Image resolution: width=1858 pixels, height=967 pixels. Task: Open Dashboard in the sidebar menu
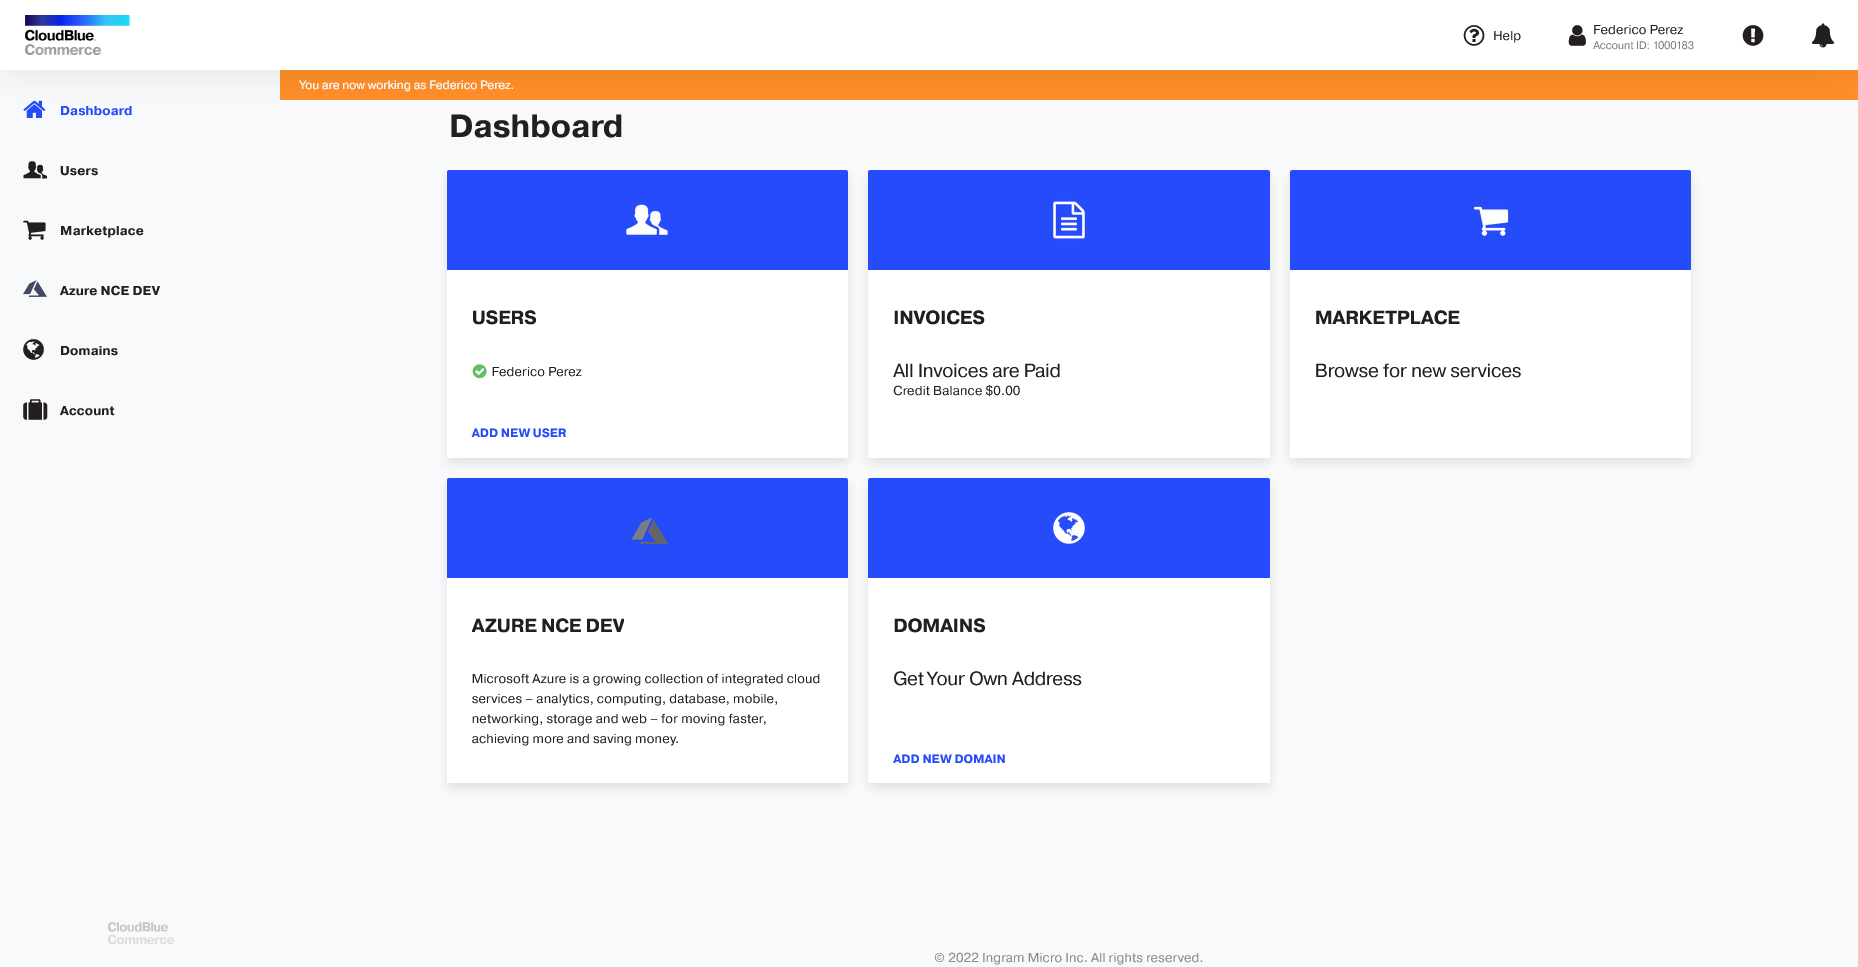pyautogui.click(x=96, y=111)
